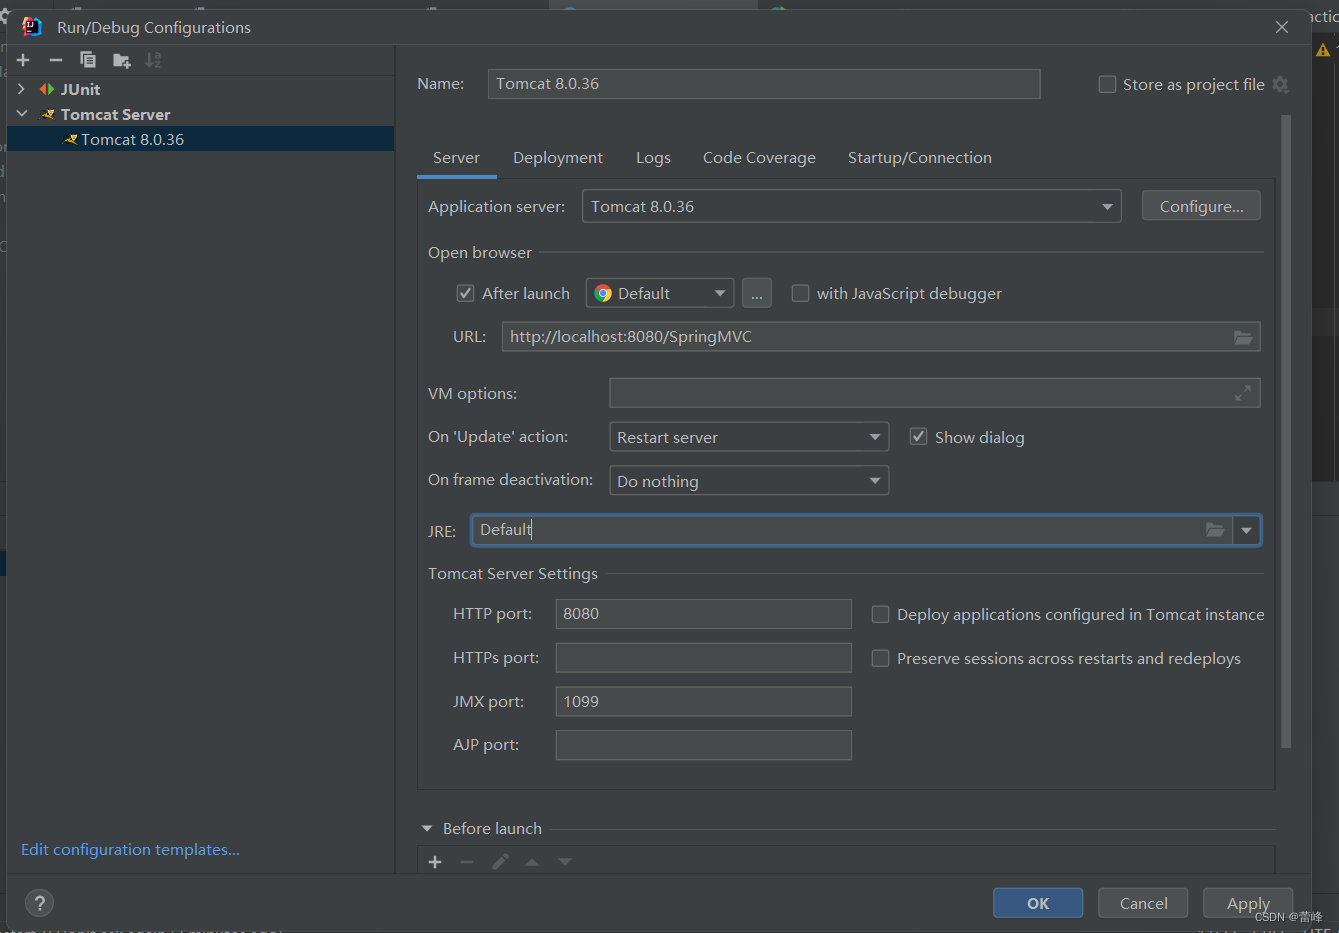The width and height of the screenshot is (1339, 933).
Task: Toggle Store as project file checkbox
Action: [1107, 85]
